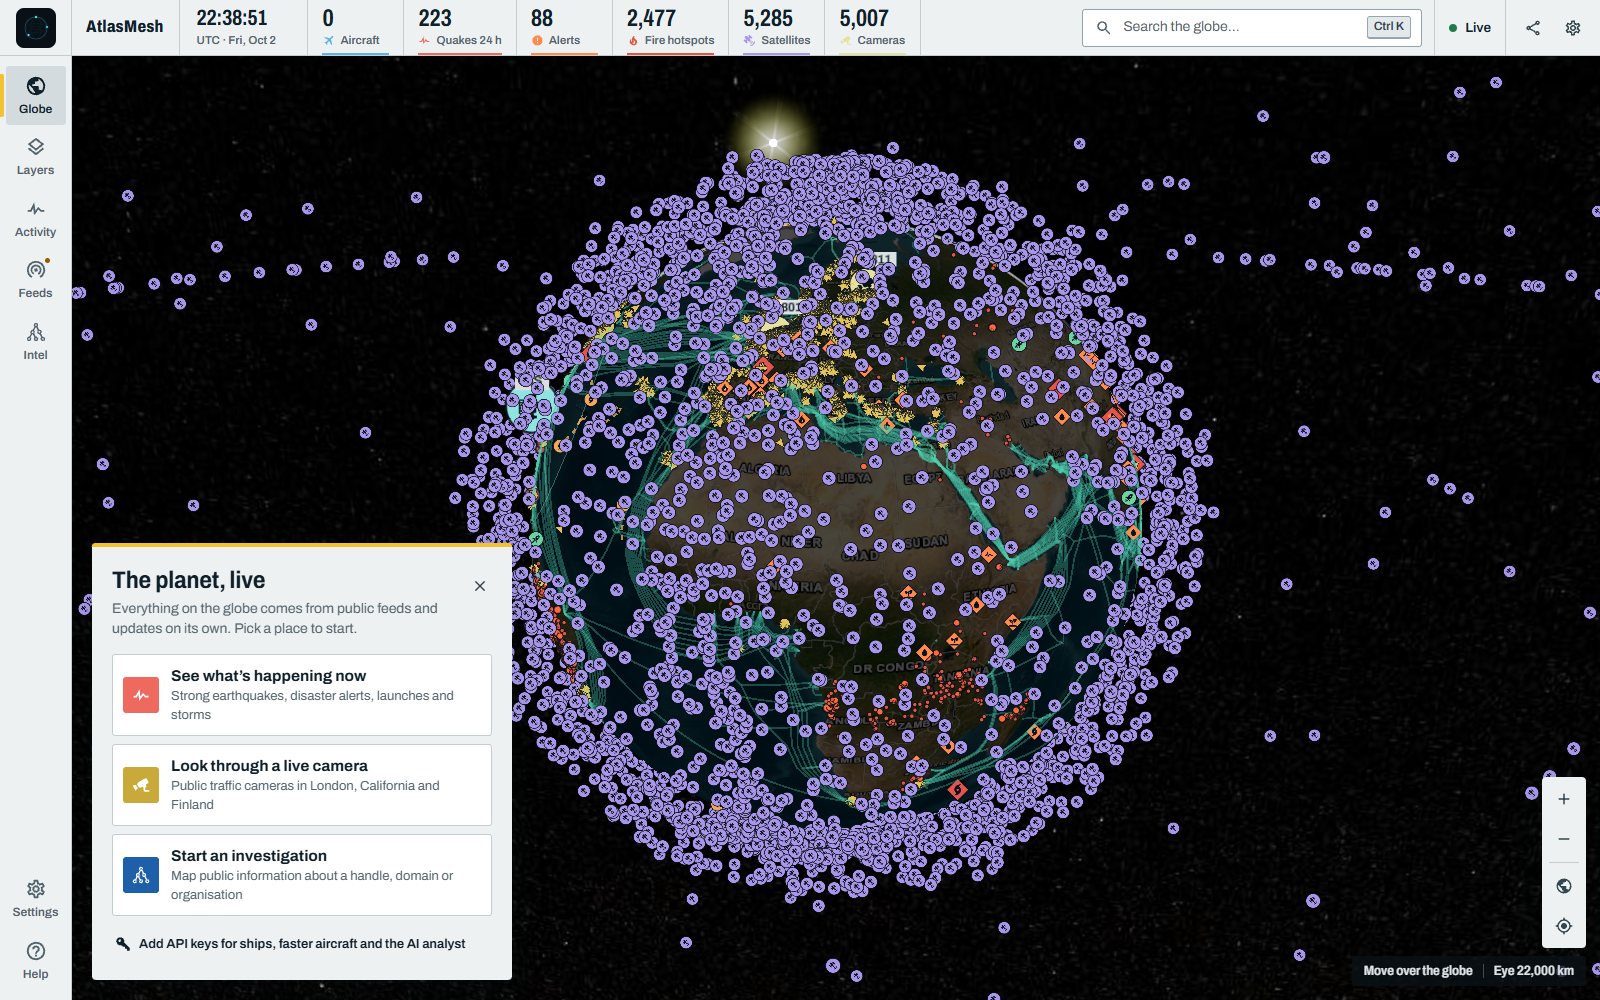Image resolution: width=1600 pixels, height=1000 pixels.
Task: Click the AtlasMesh title text
Action: pyautogui.click(x=124, y=27)
